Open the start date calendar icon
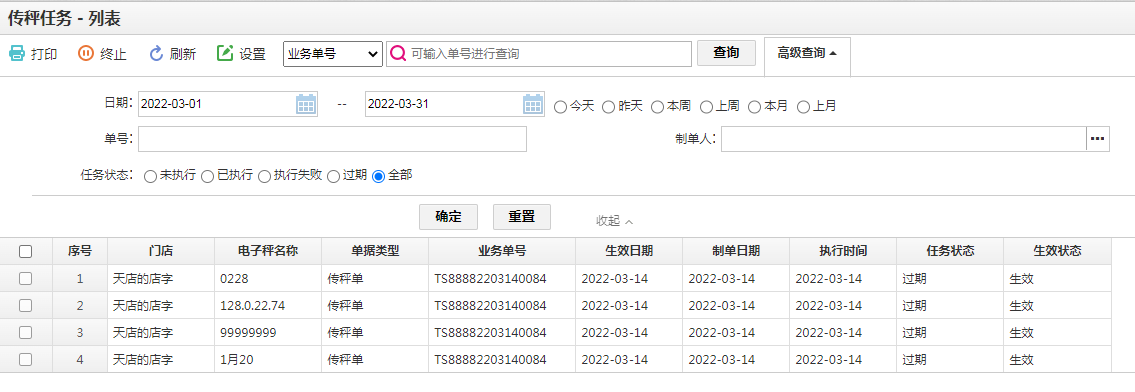The image size is (1135, 392). tap(306, 104)
